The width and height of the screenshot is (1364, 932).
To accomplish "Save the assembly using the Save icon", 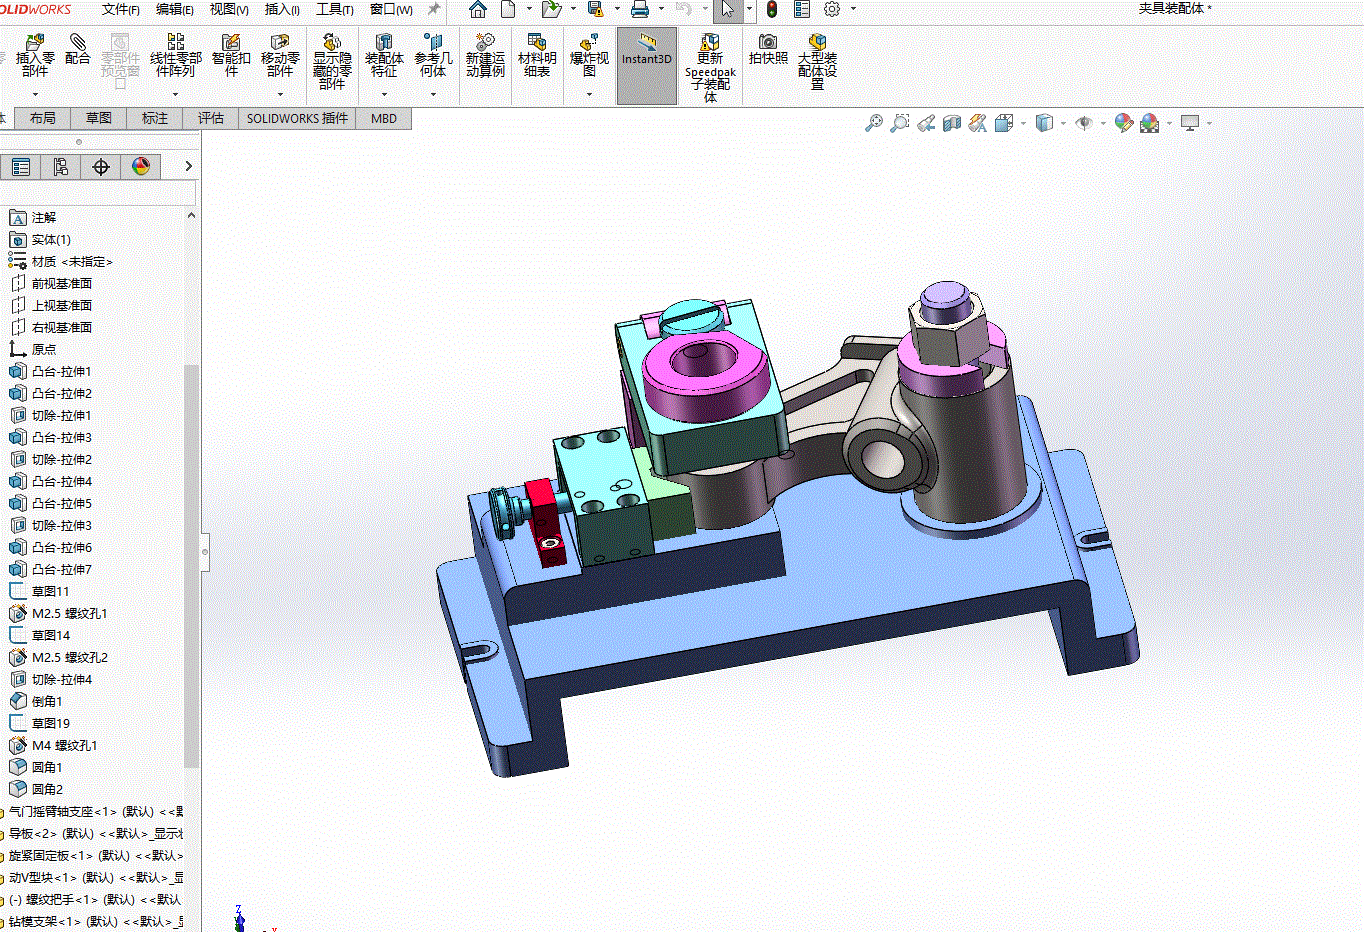I will click(595, 10).
